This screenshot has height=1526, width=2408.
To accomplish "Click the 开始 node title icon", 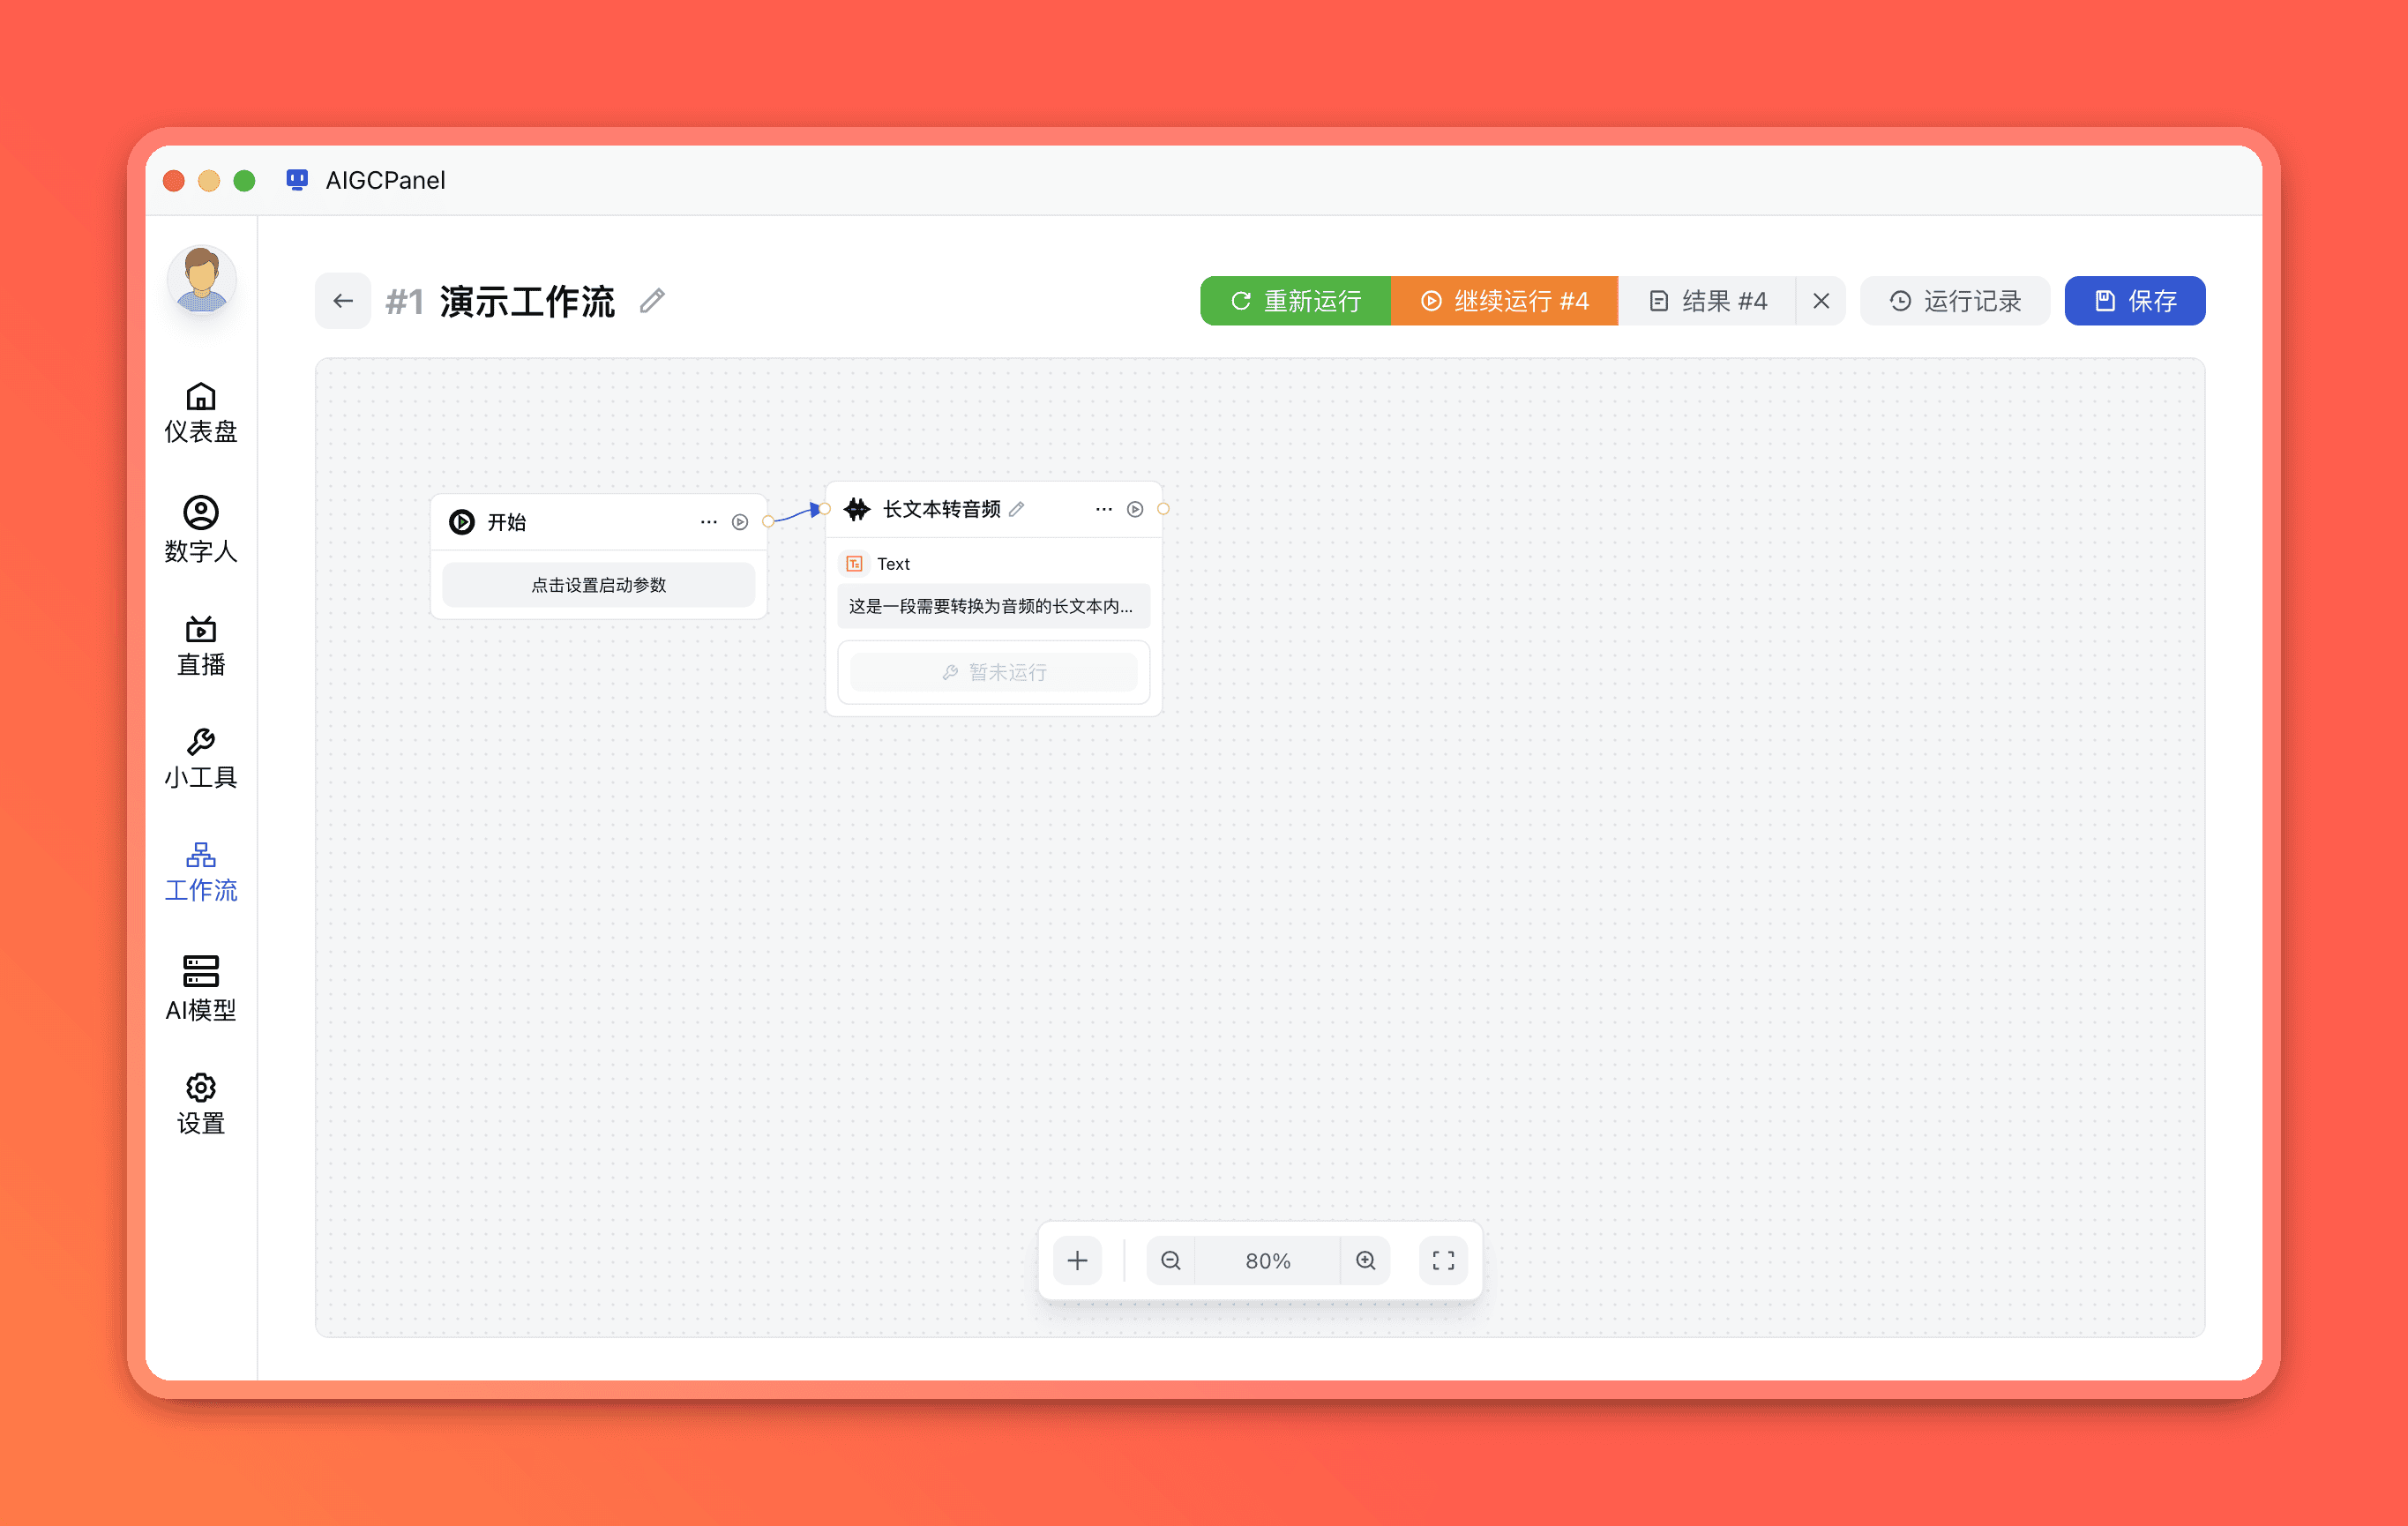I will (x=462, y=522).
